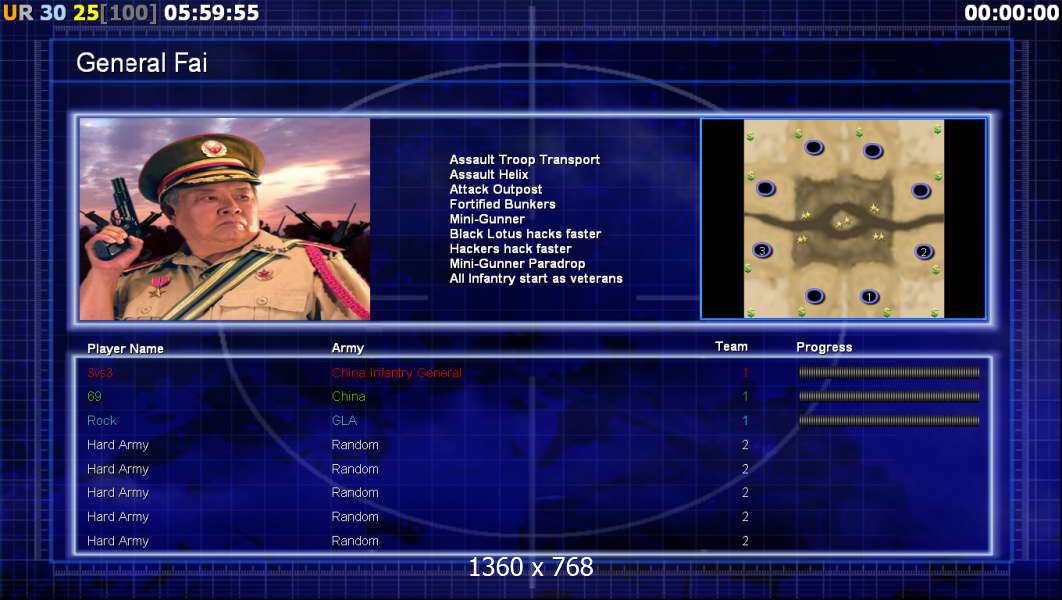Click the "Army" column header
1062x600 pixels.
[347, 348]
